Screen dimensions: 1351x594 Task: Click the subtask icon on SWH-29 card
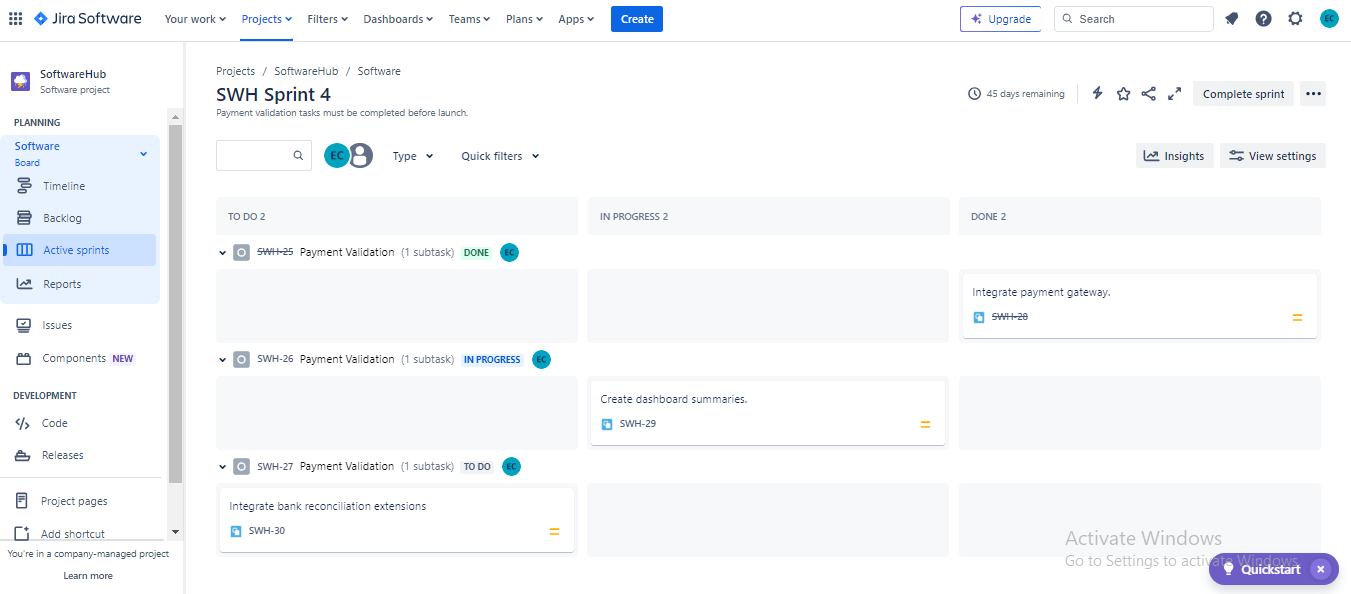[607, 424]
